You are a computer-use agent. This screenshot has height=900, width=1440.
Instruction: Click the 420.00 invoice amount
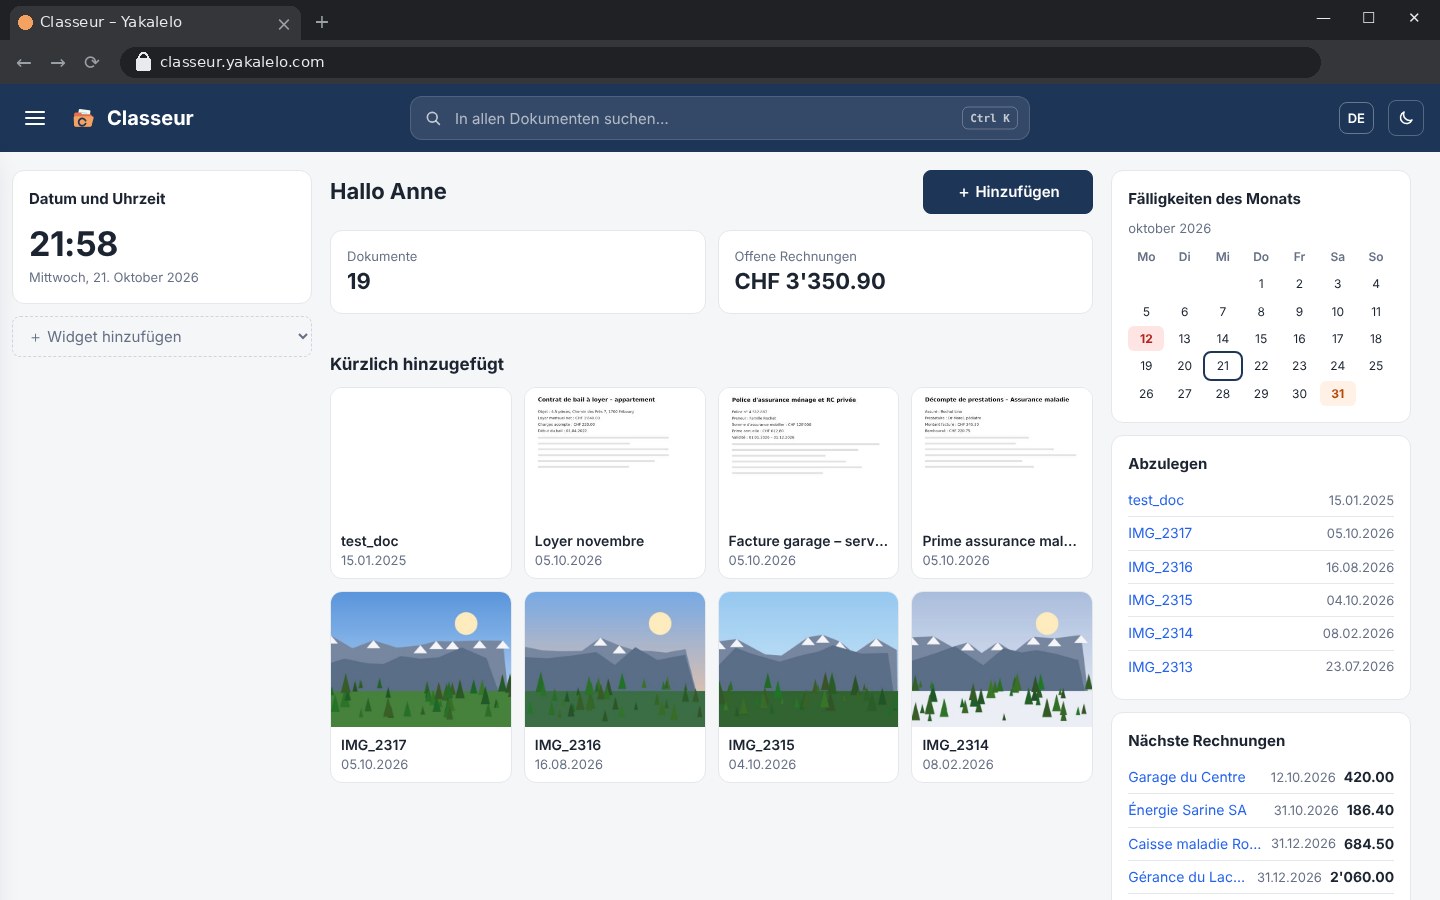[1369, 777]
